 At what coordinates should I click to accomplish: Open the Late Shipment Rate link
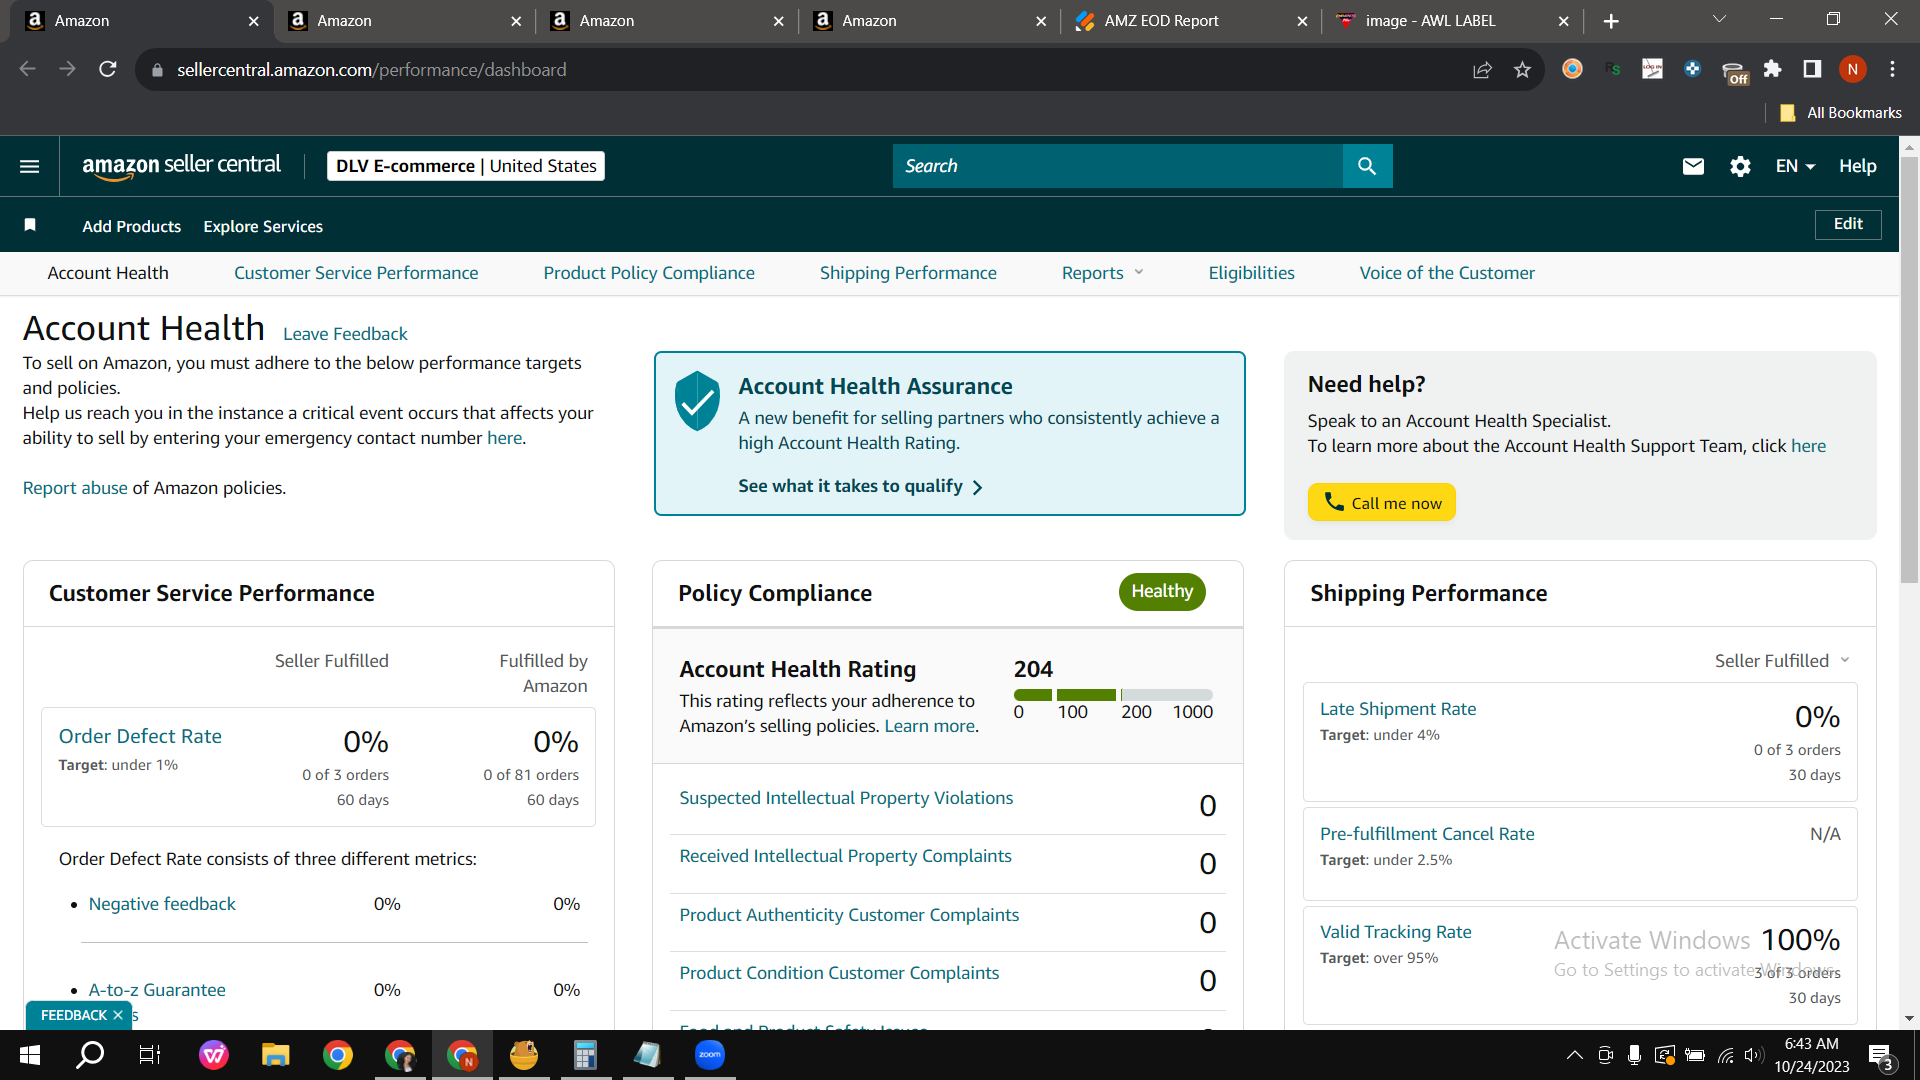click(x=1398, y=709)
